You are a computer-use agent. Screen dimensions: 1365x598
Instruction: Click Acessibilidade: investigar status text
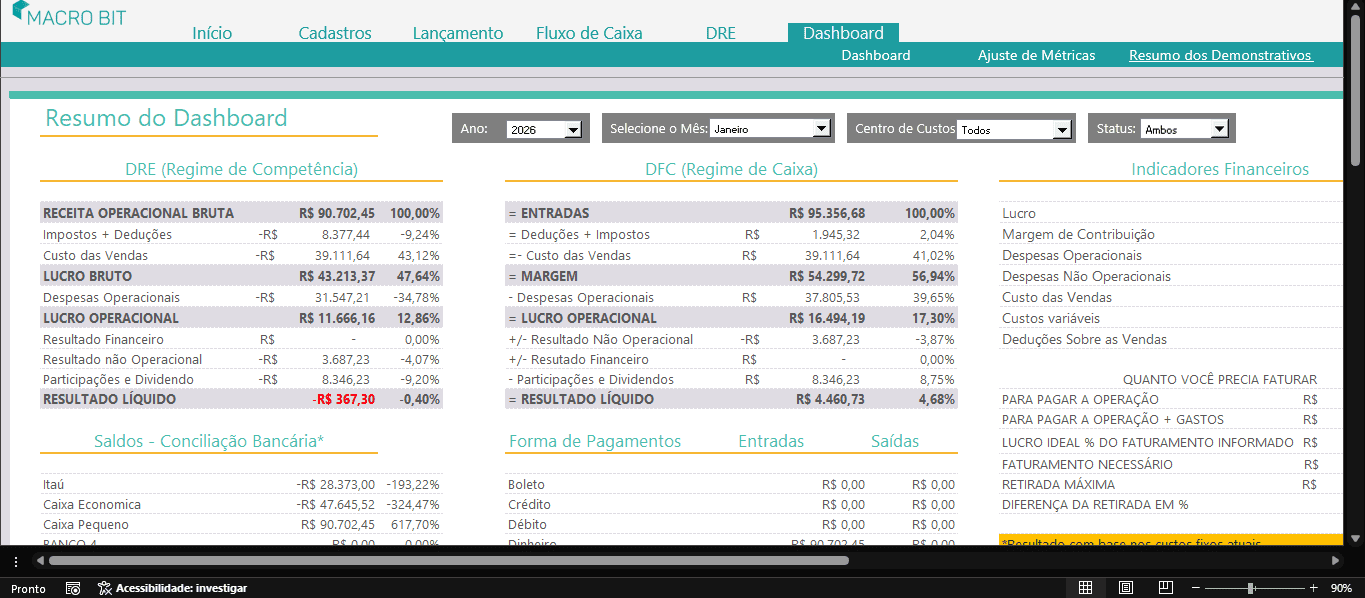181,588
